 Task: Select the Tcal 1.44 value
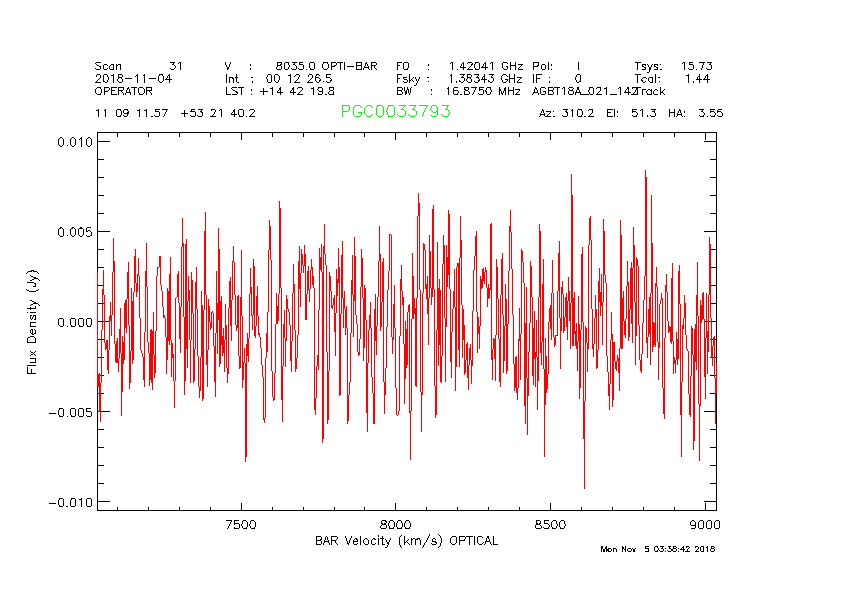[x=676, y=78]
